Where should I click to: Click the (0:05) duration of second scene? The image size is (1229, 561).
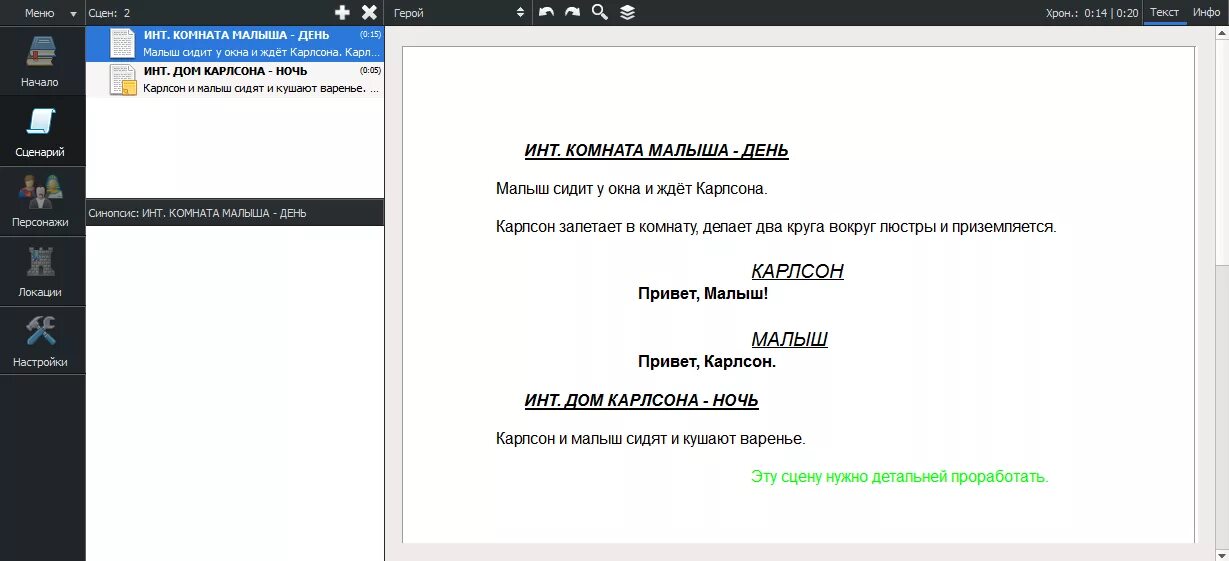click(370, 71)
